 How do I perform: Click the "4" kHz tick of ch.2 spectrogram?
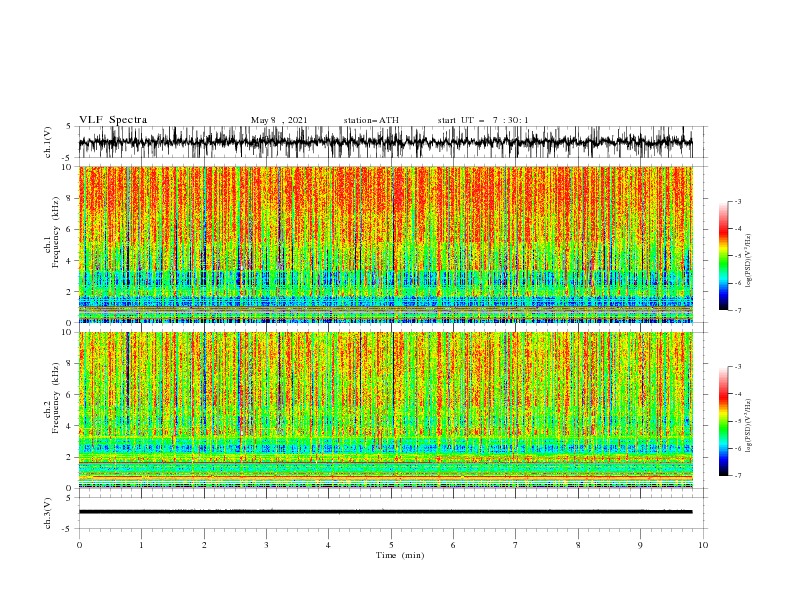[x=71, y=426]
